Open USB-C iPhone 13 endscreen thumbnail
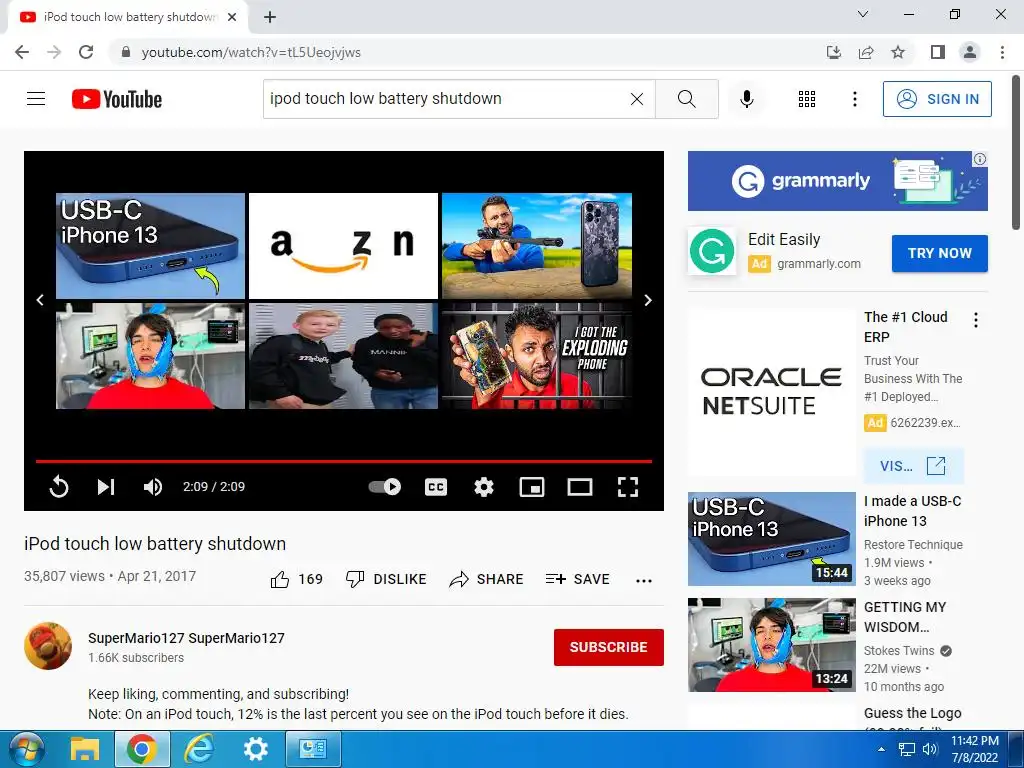This screenshot has width=1024, height=768. 150,246
